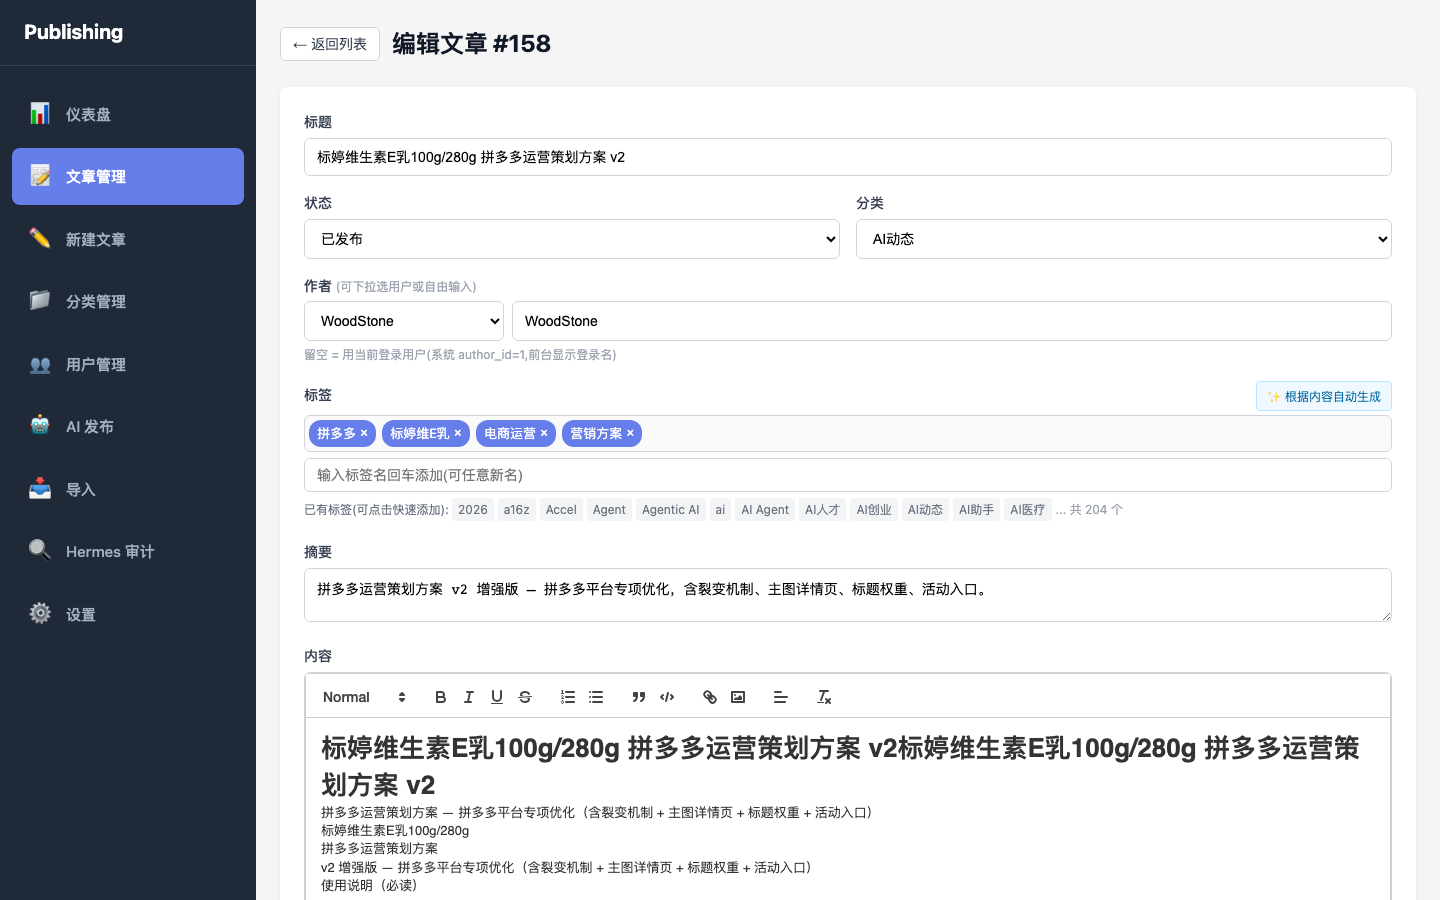Open 新建文章 in the sidebar
This screenshot has height=900, width=1440.
point(128,239)
